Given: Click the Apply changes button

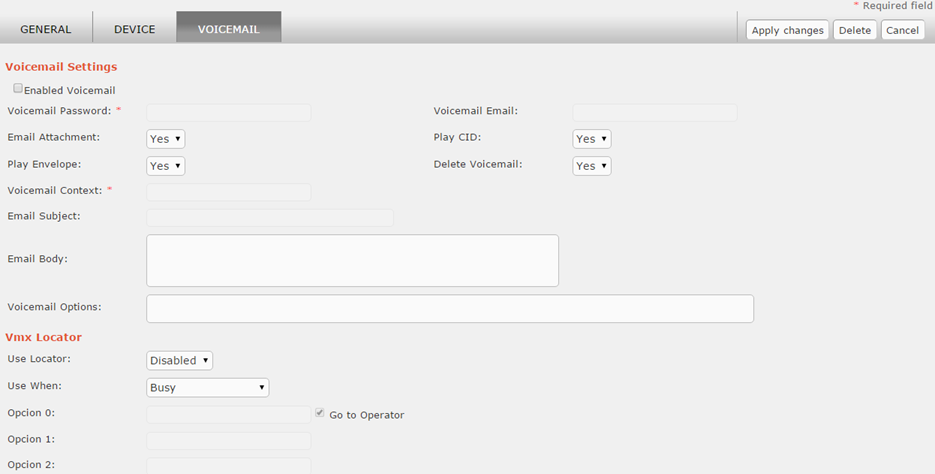Looking at the screenshot, I should (x=787, y=30).
